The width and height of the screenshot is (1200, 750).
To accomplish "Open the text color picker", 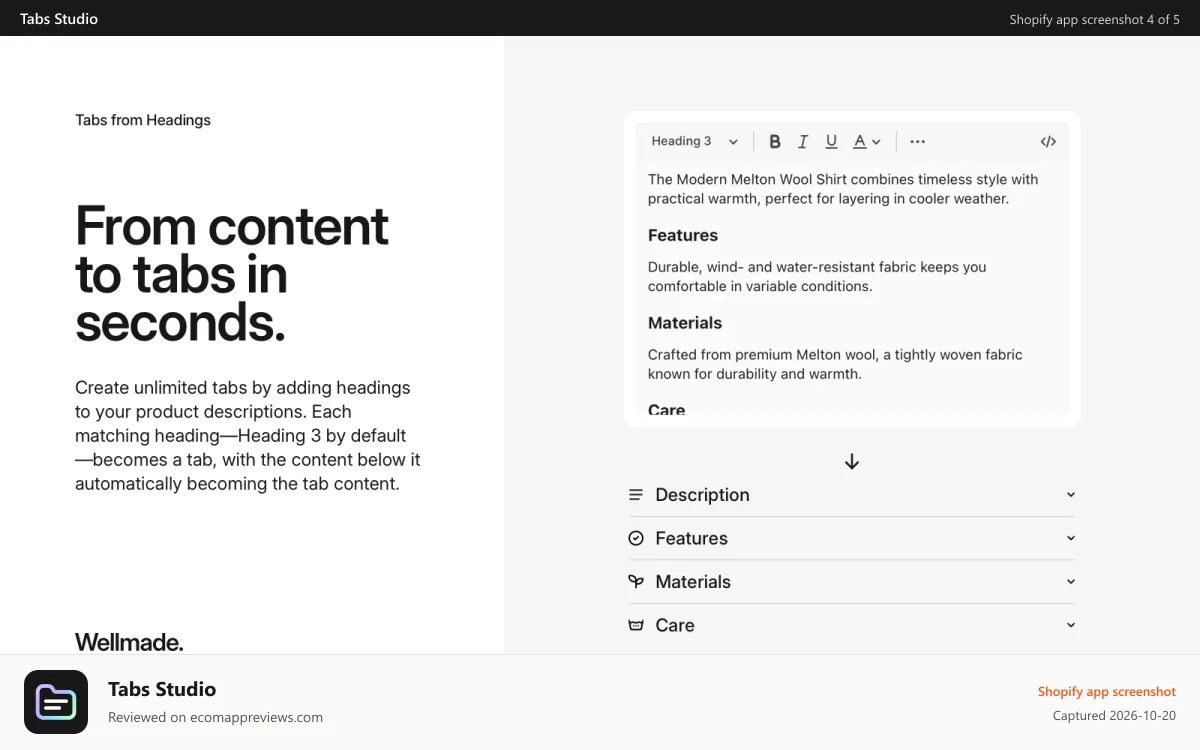I will (866, 142).
